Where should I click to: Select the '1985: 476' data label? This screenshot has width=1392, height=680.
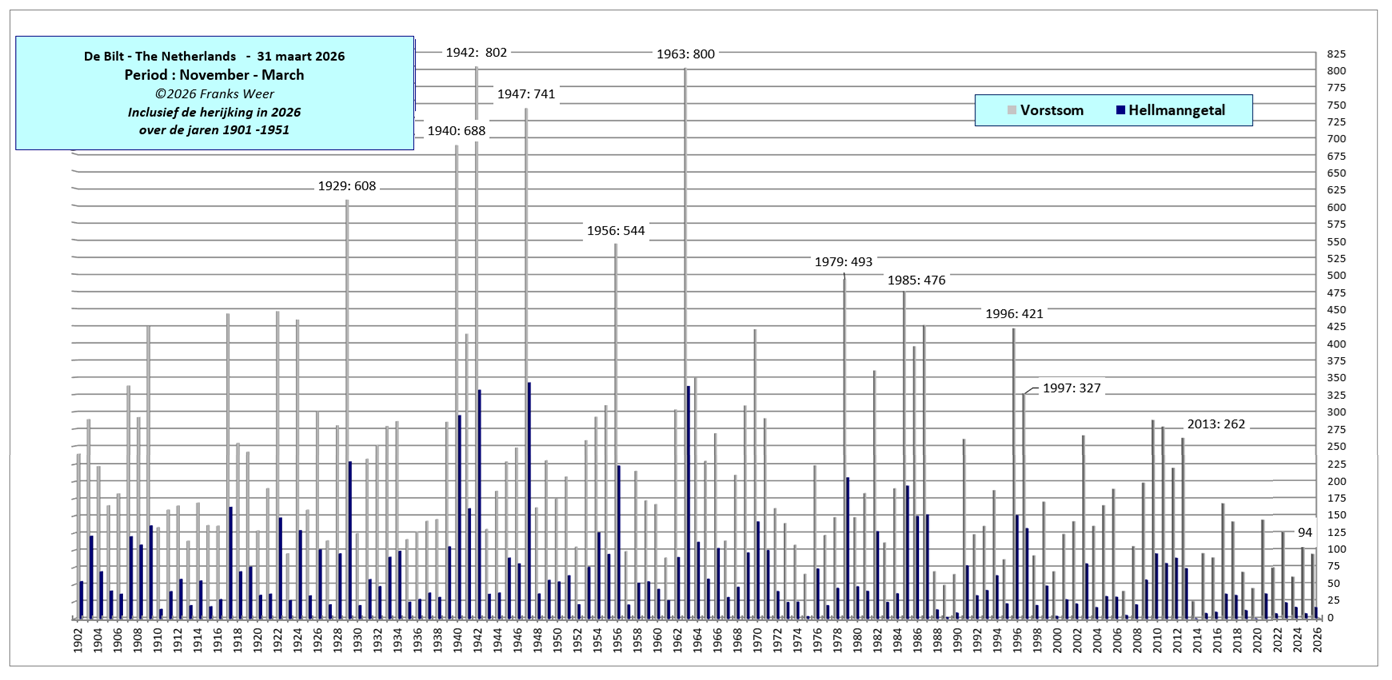click(x=916, y=280)
